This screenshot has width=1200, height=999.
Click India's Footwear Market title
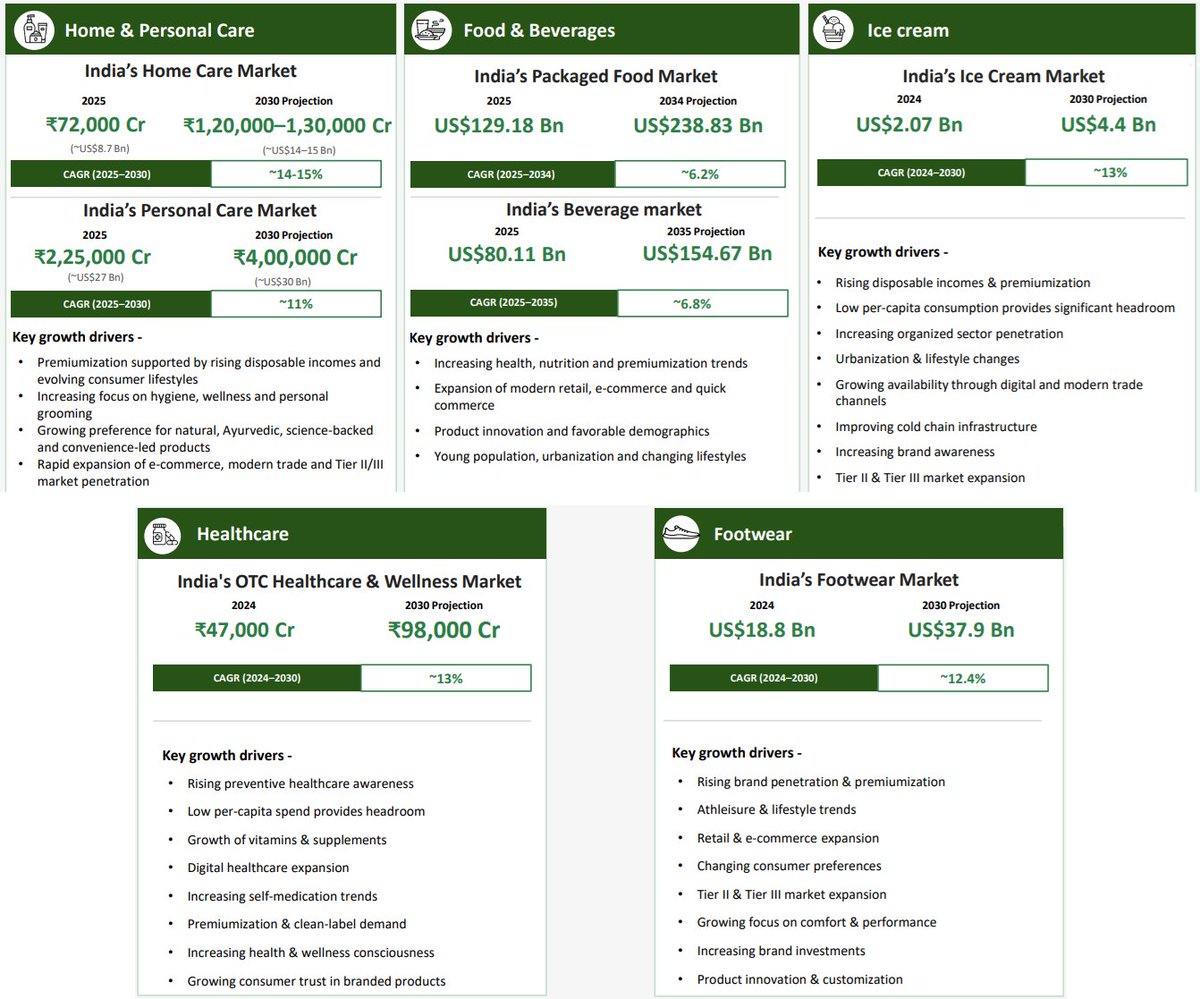point(859,580)
